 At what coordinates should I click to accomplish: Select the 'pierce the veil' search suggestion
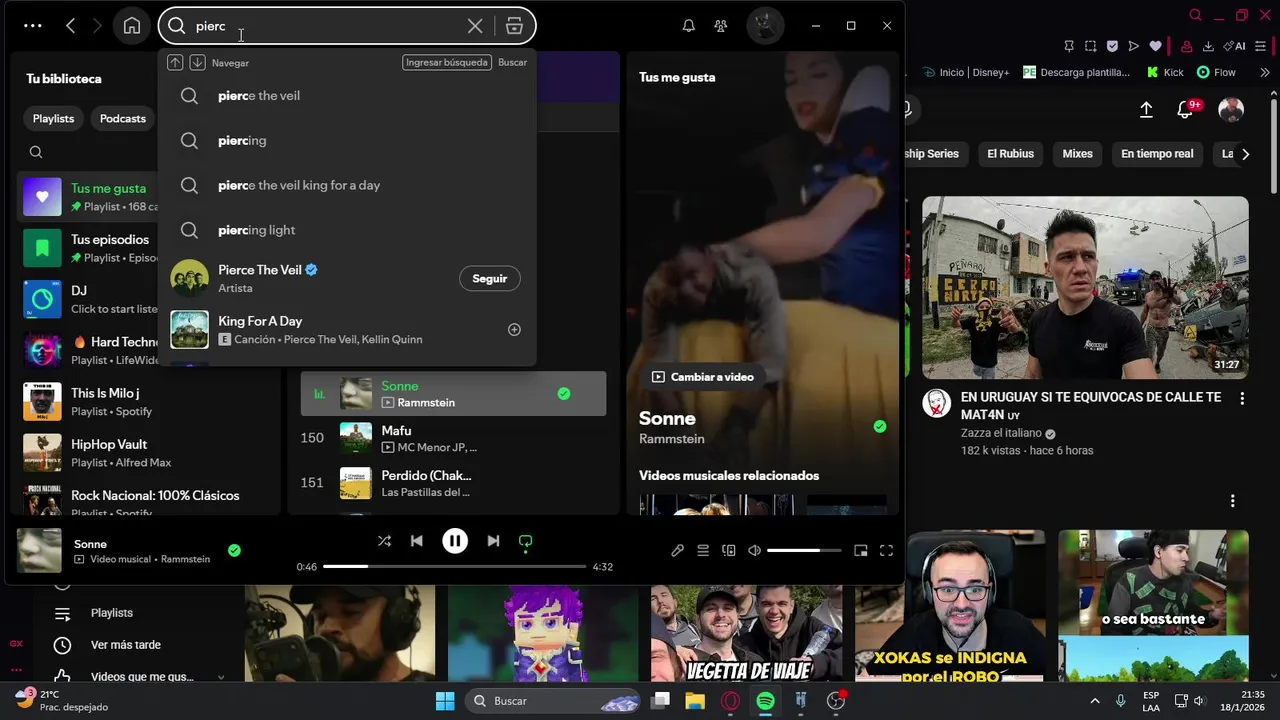tap(347, 96)
